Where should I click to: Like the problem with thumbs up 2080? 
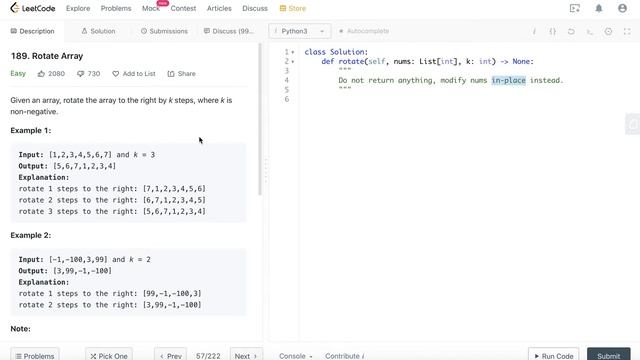click(x=51, y=73)
